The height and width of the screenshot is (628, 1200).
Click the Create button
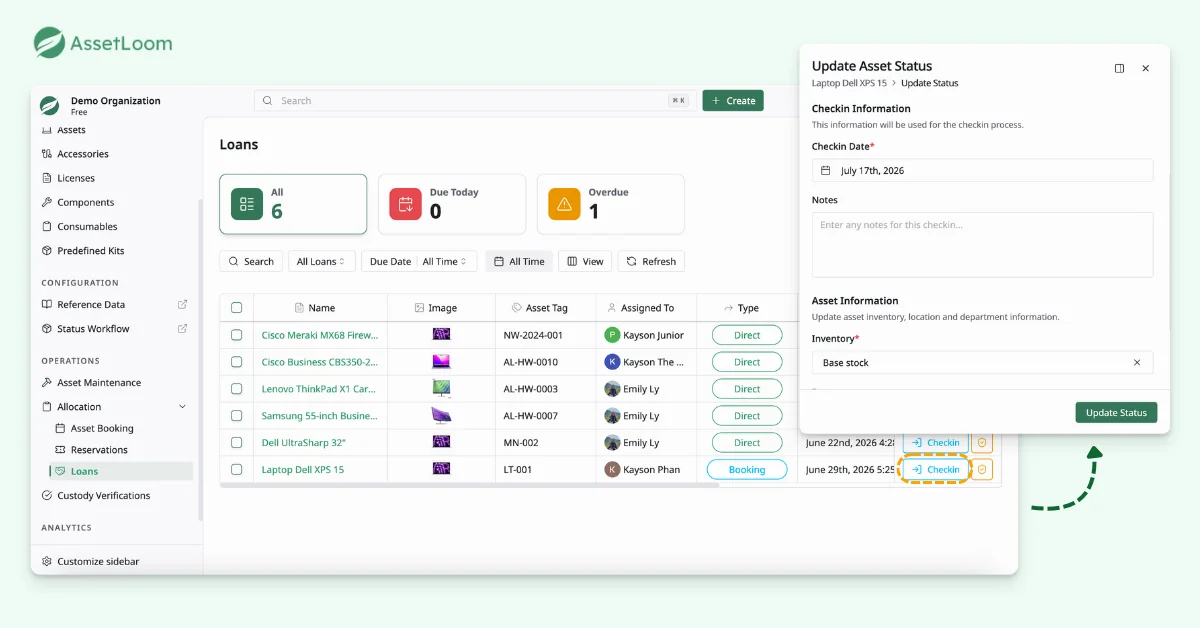[x=733, y=101]
